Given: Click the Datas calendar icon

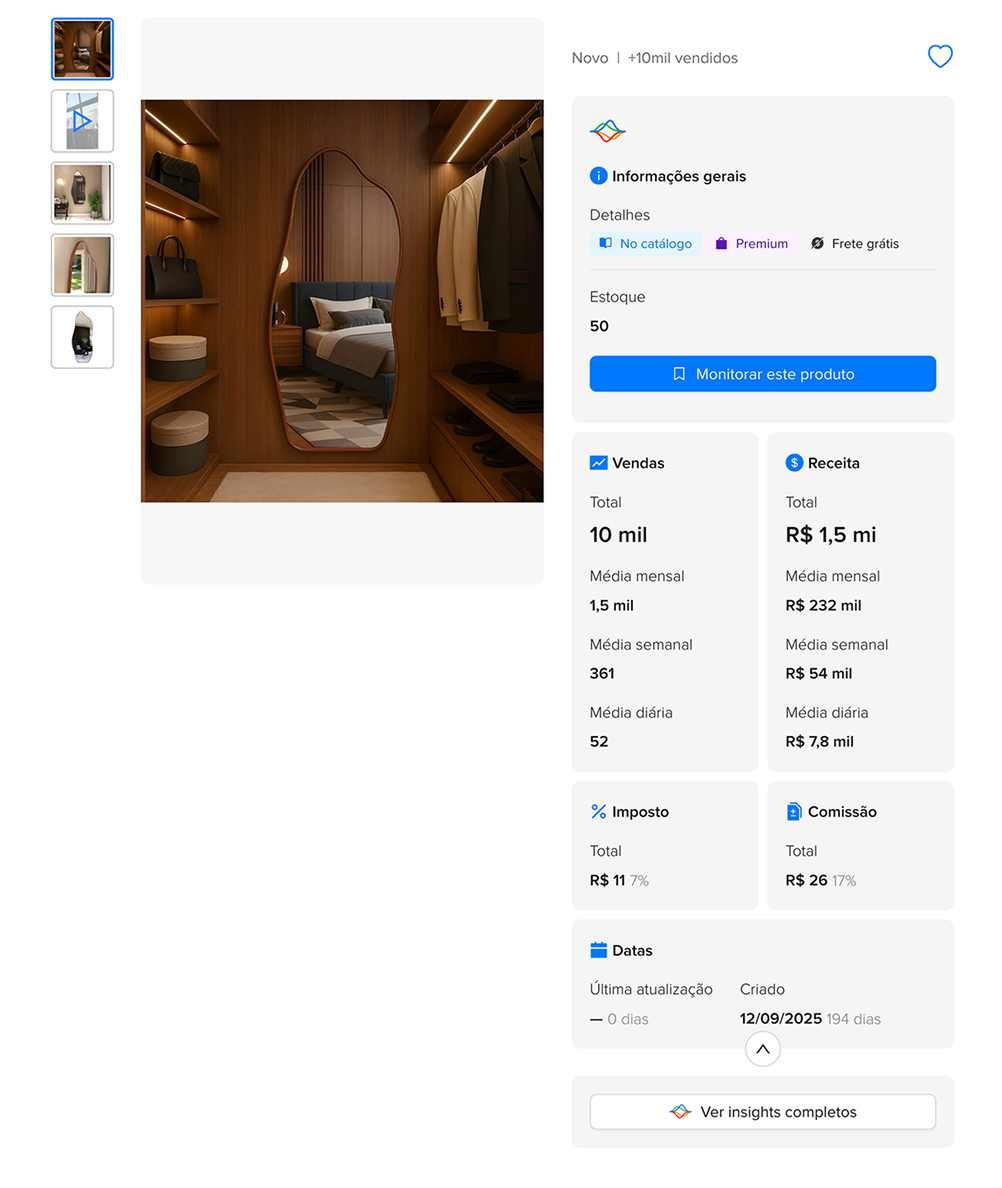Looking at the screenshot, I should coord(599,950).
